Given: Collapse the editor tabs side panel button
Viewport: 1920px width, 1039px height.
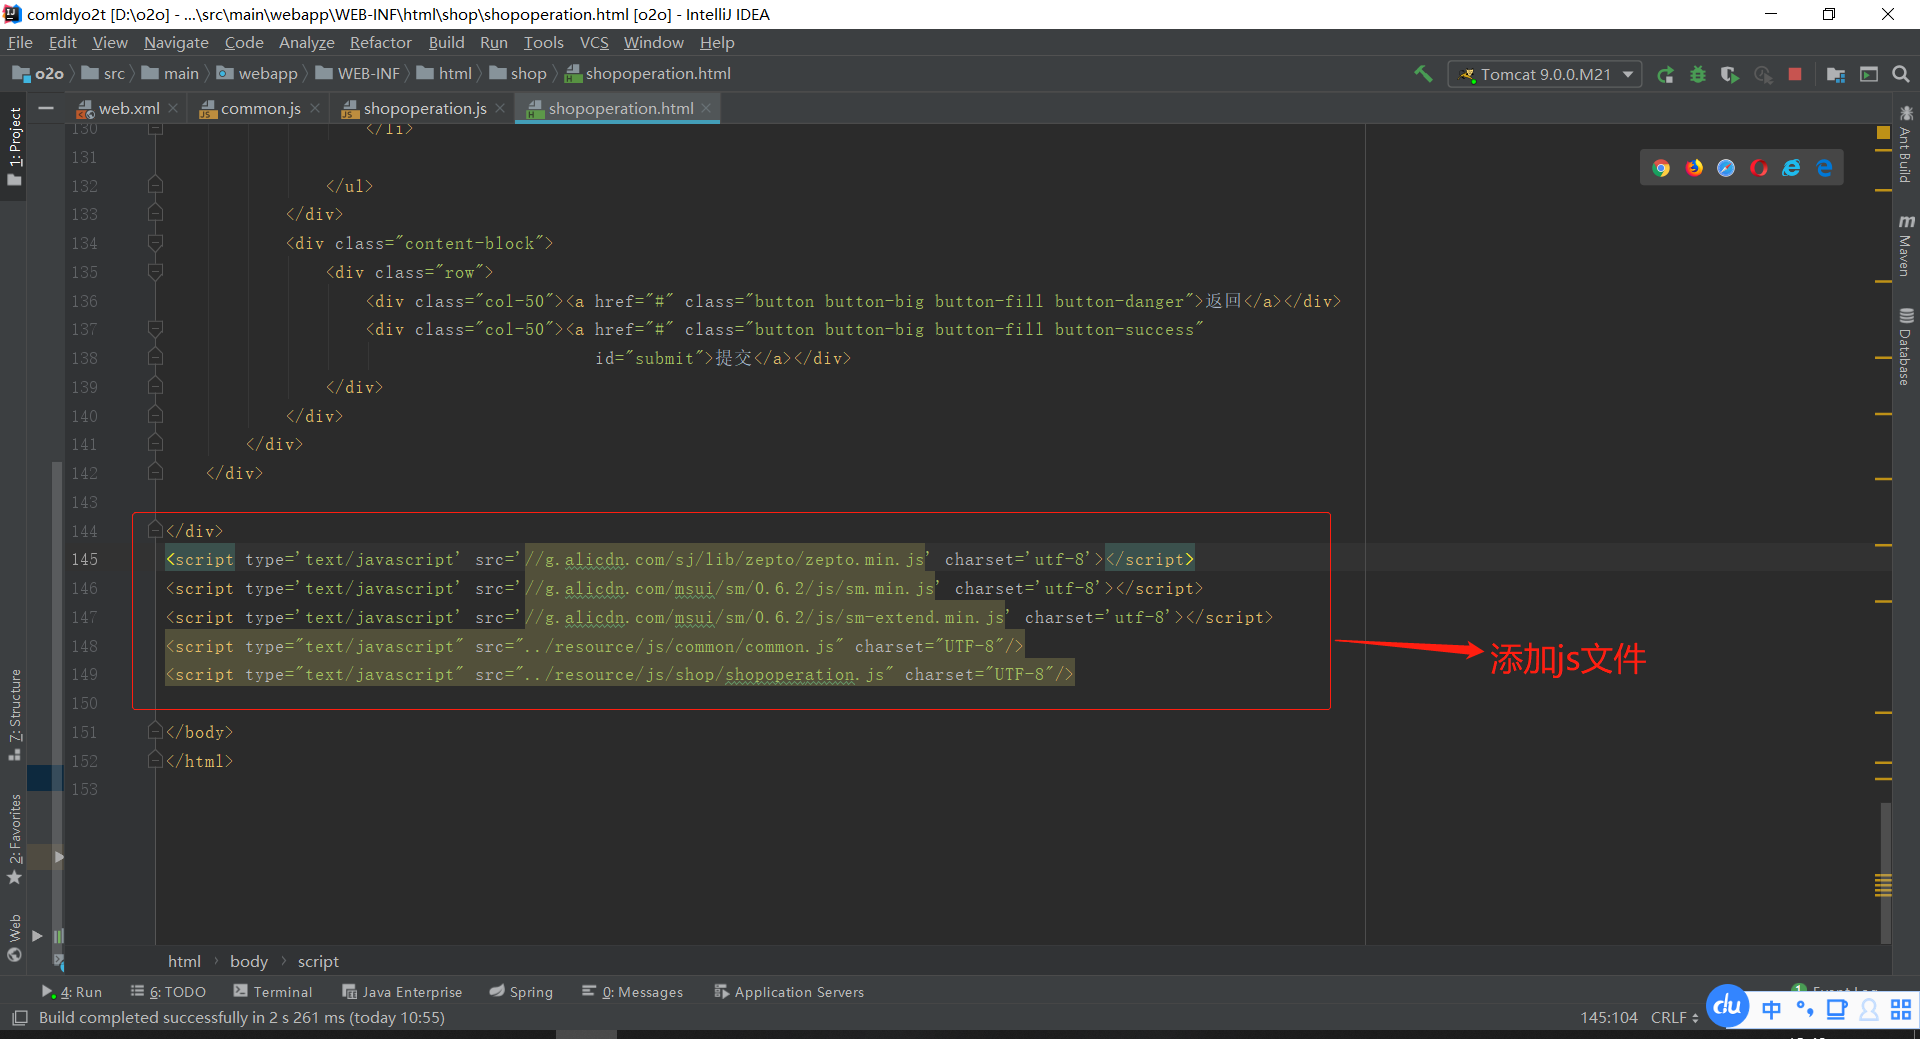Looking at the screenshot, I should pos(46,108).
